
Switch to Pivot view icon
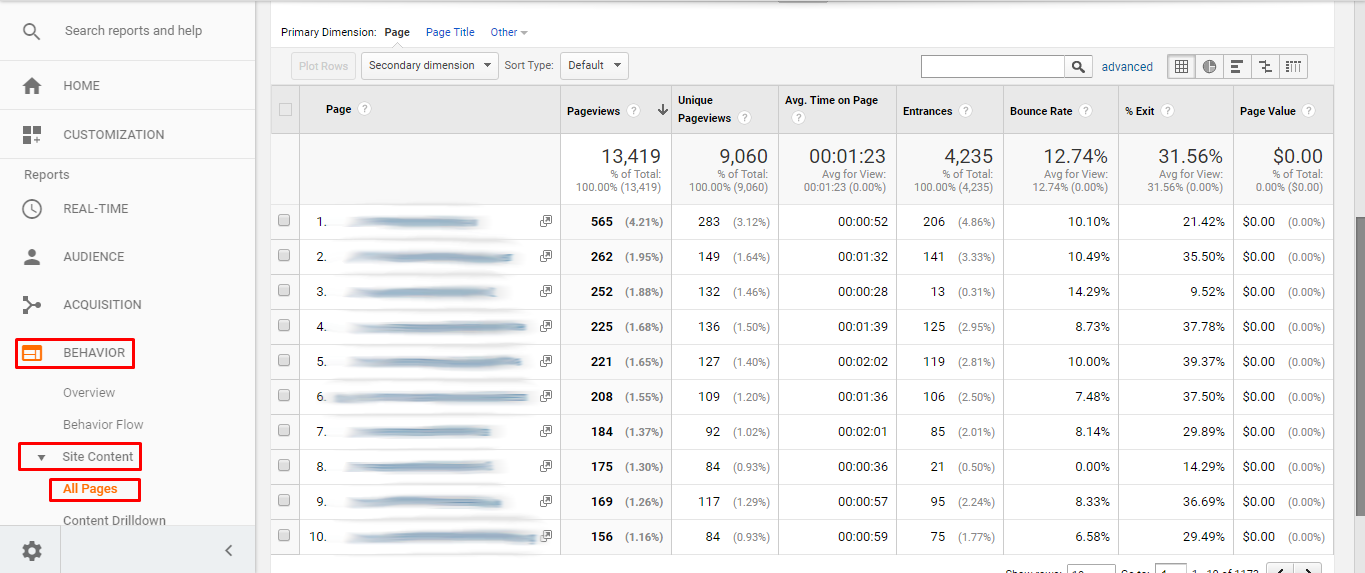click(1293, 66)
